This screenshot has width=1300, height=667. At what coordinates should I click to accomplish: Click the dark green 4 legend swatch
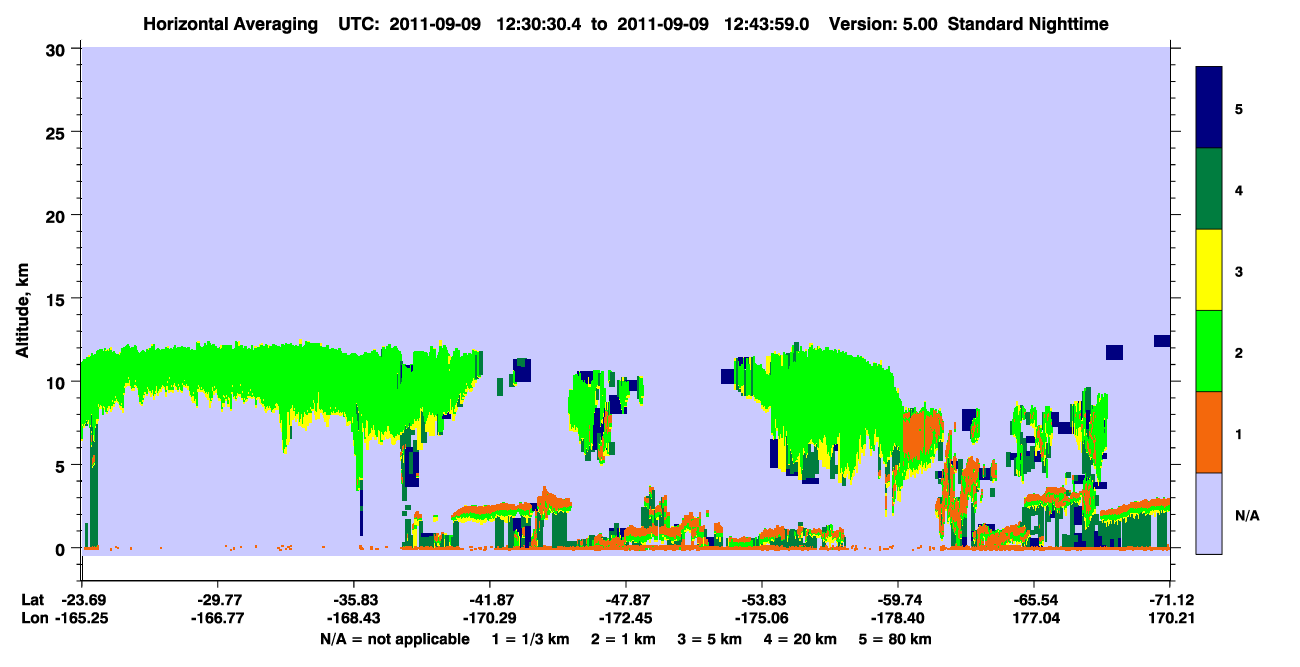1209,189
